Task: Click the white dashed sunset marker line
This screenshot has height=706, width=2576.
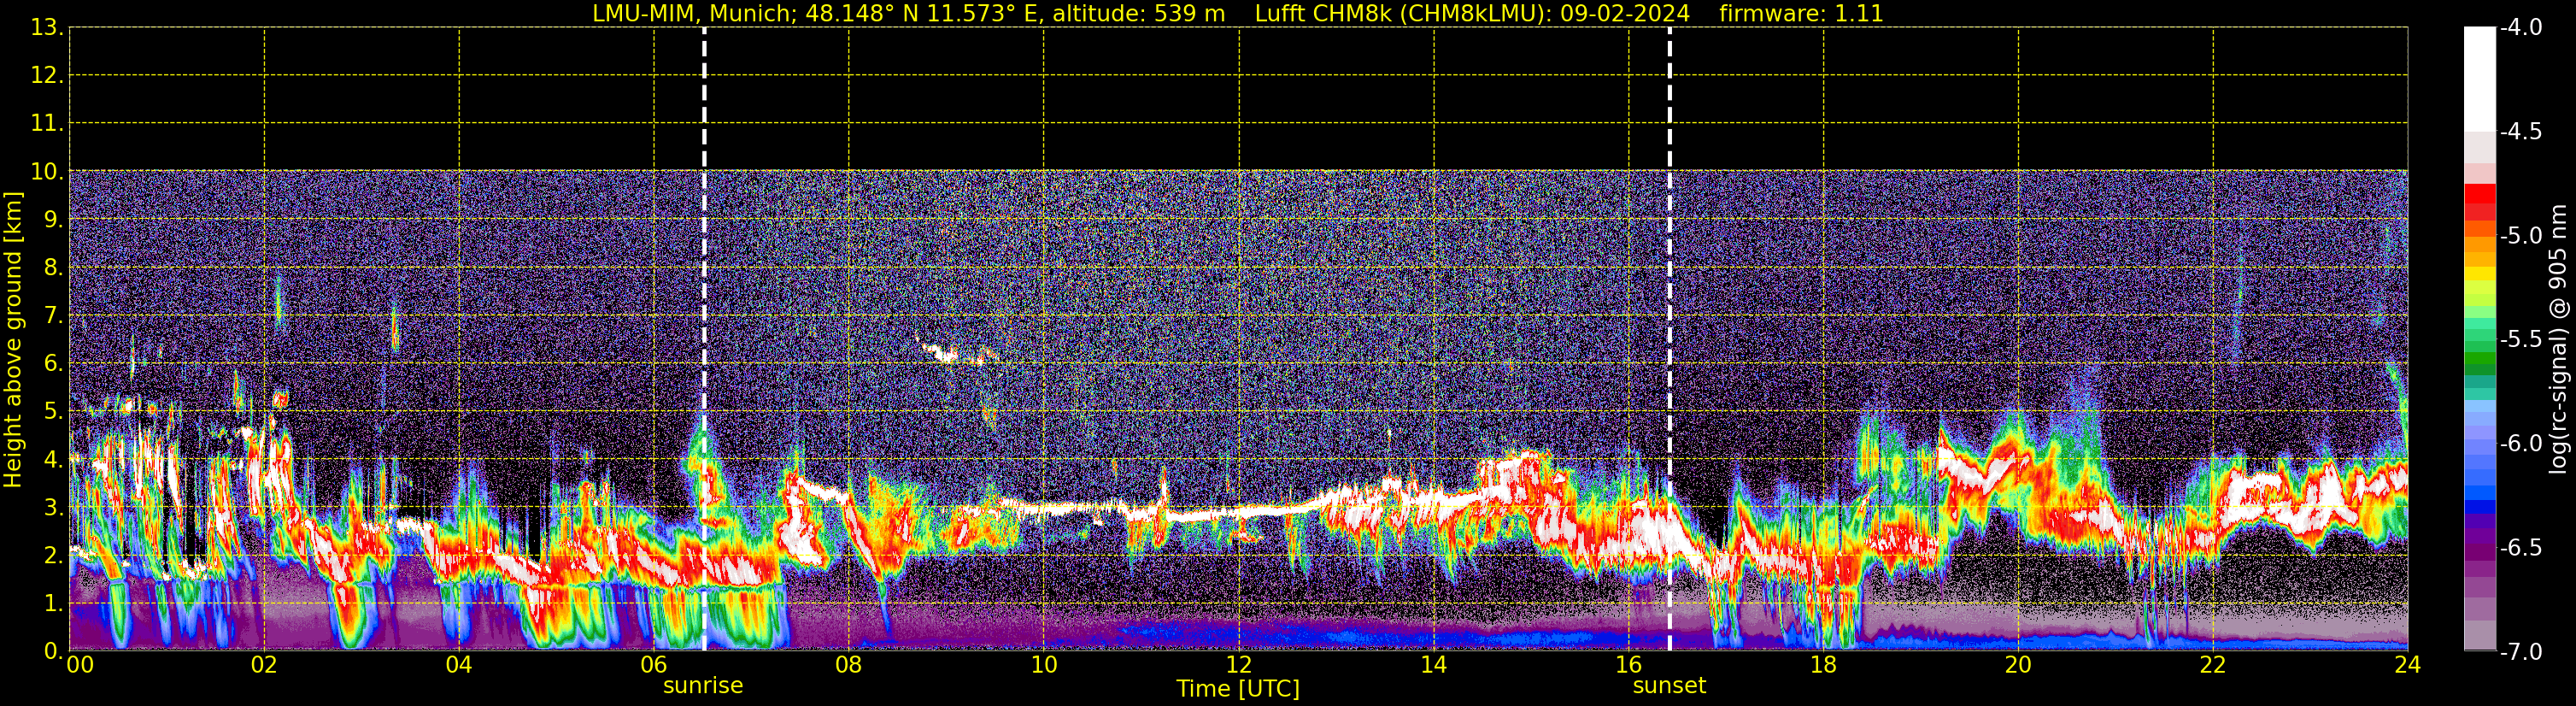Action: click(x=1670, y=340)
